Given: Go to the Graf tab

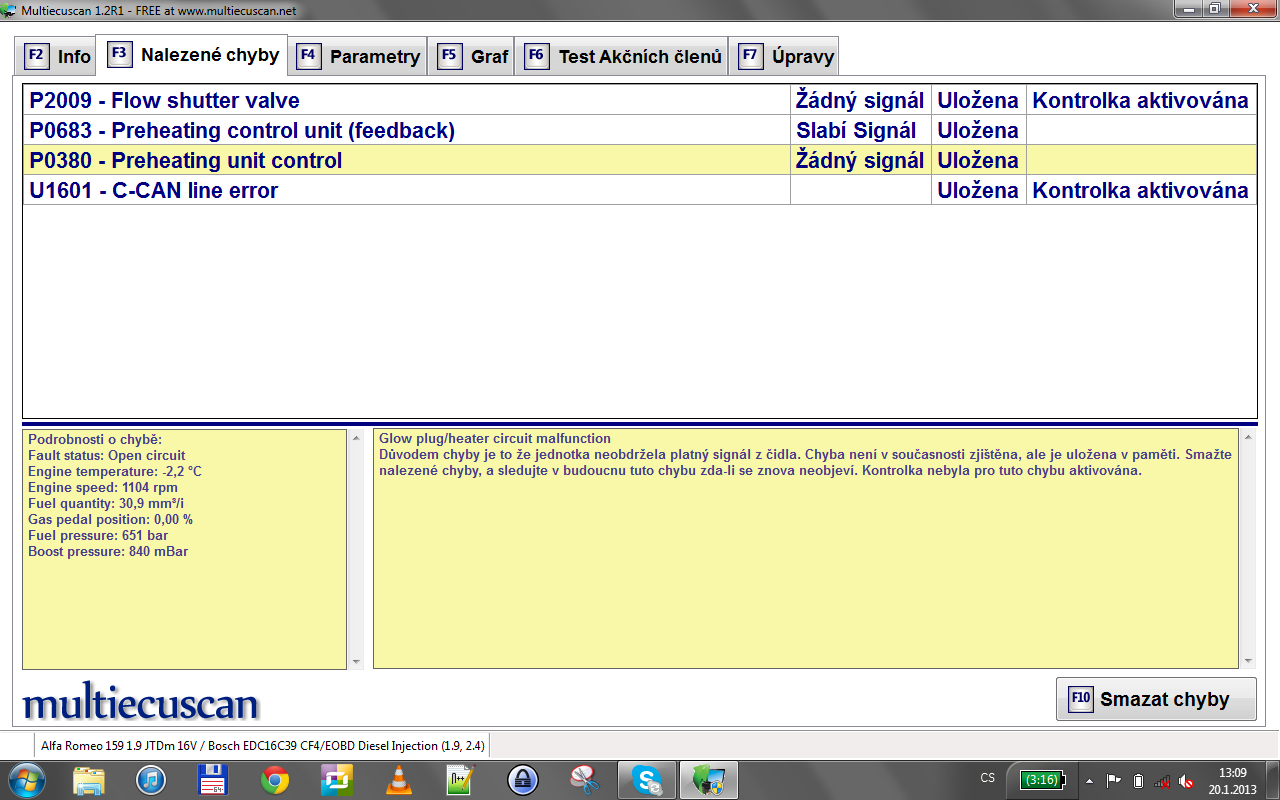Looking at the screenshot, I should point(474,56).
